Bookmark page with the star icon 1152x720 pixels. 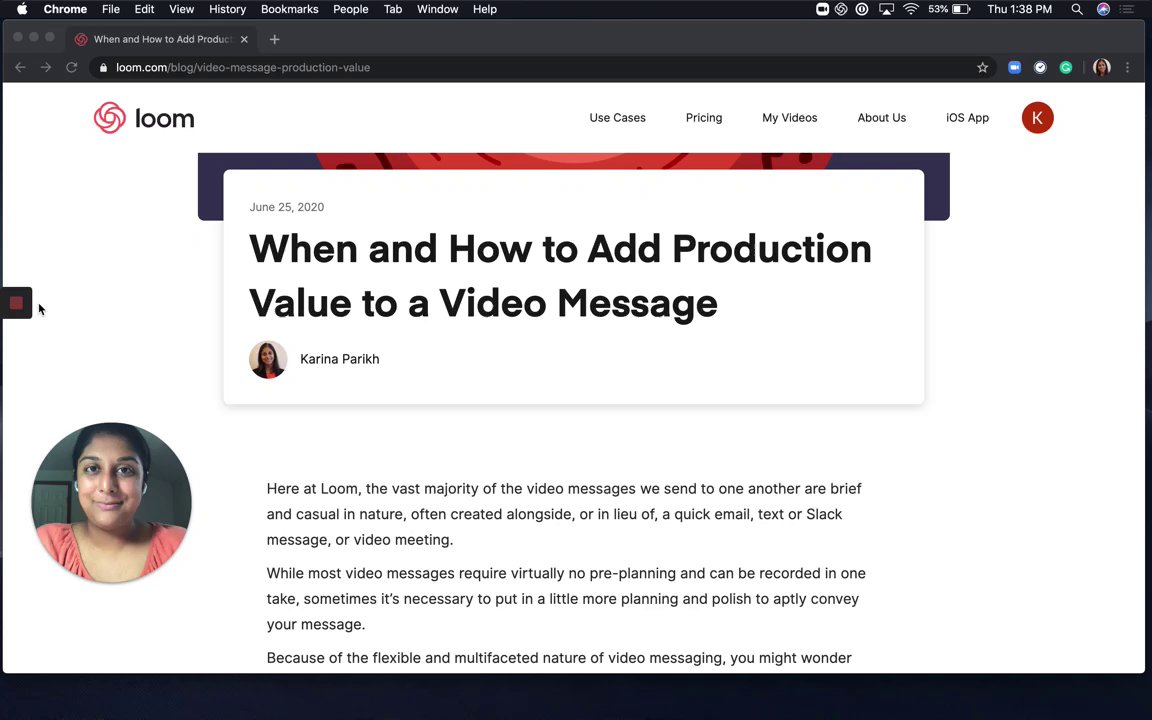tap(982, 68)
